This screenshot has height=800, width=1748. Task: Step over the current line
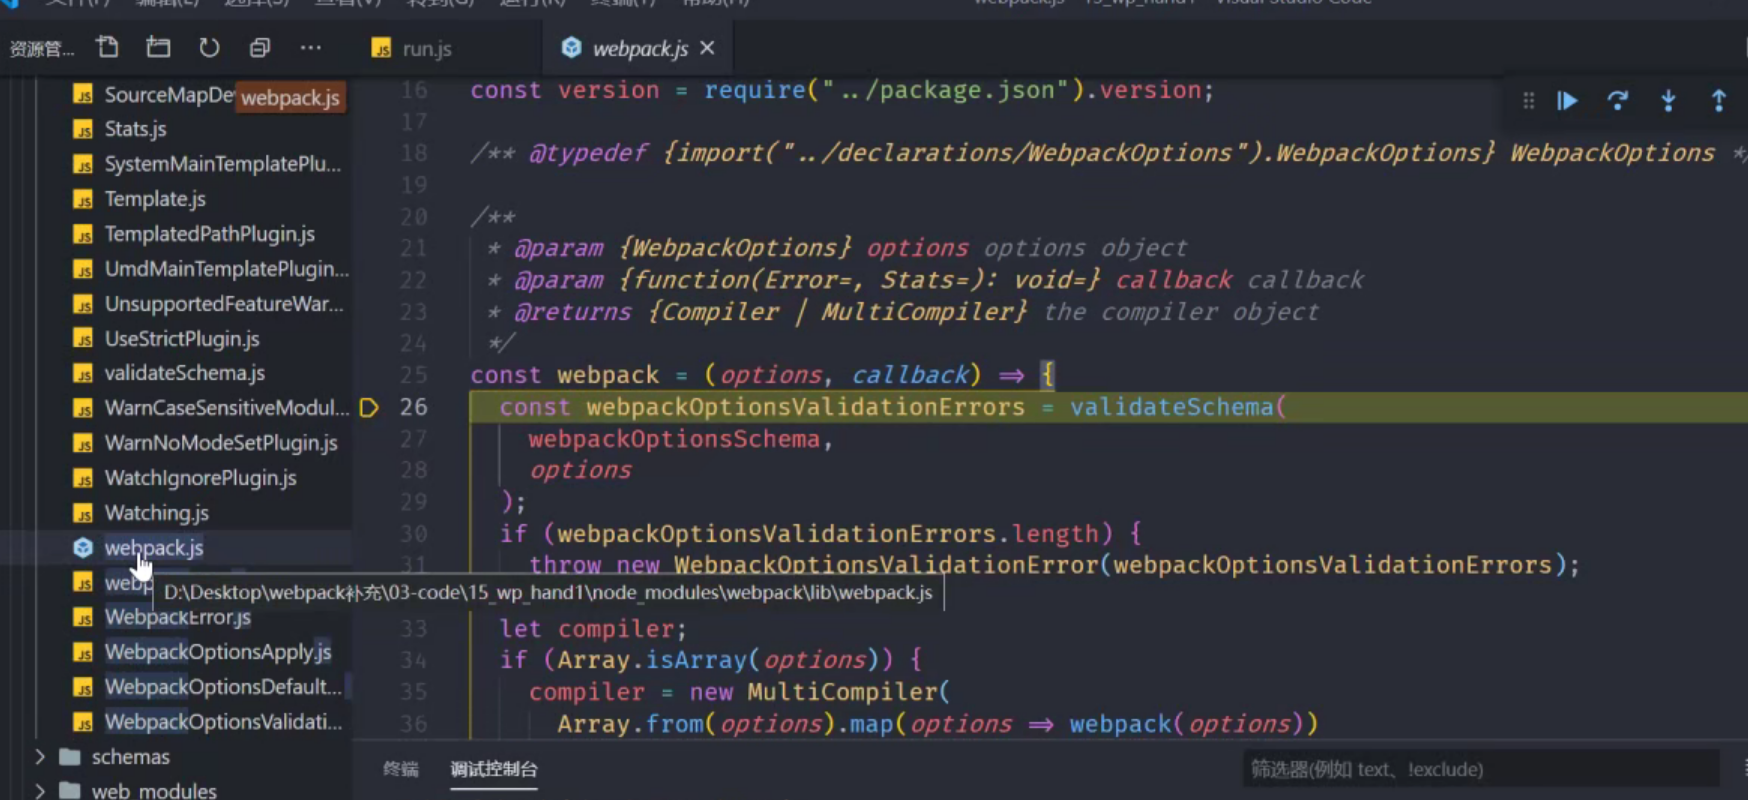1617,100
